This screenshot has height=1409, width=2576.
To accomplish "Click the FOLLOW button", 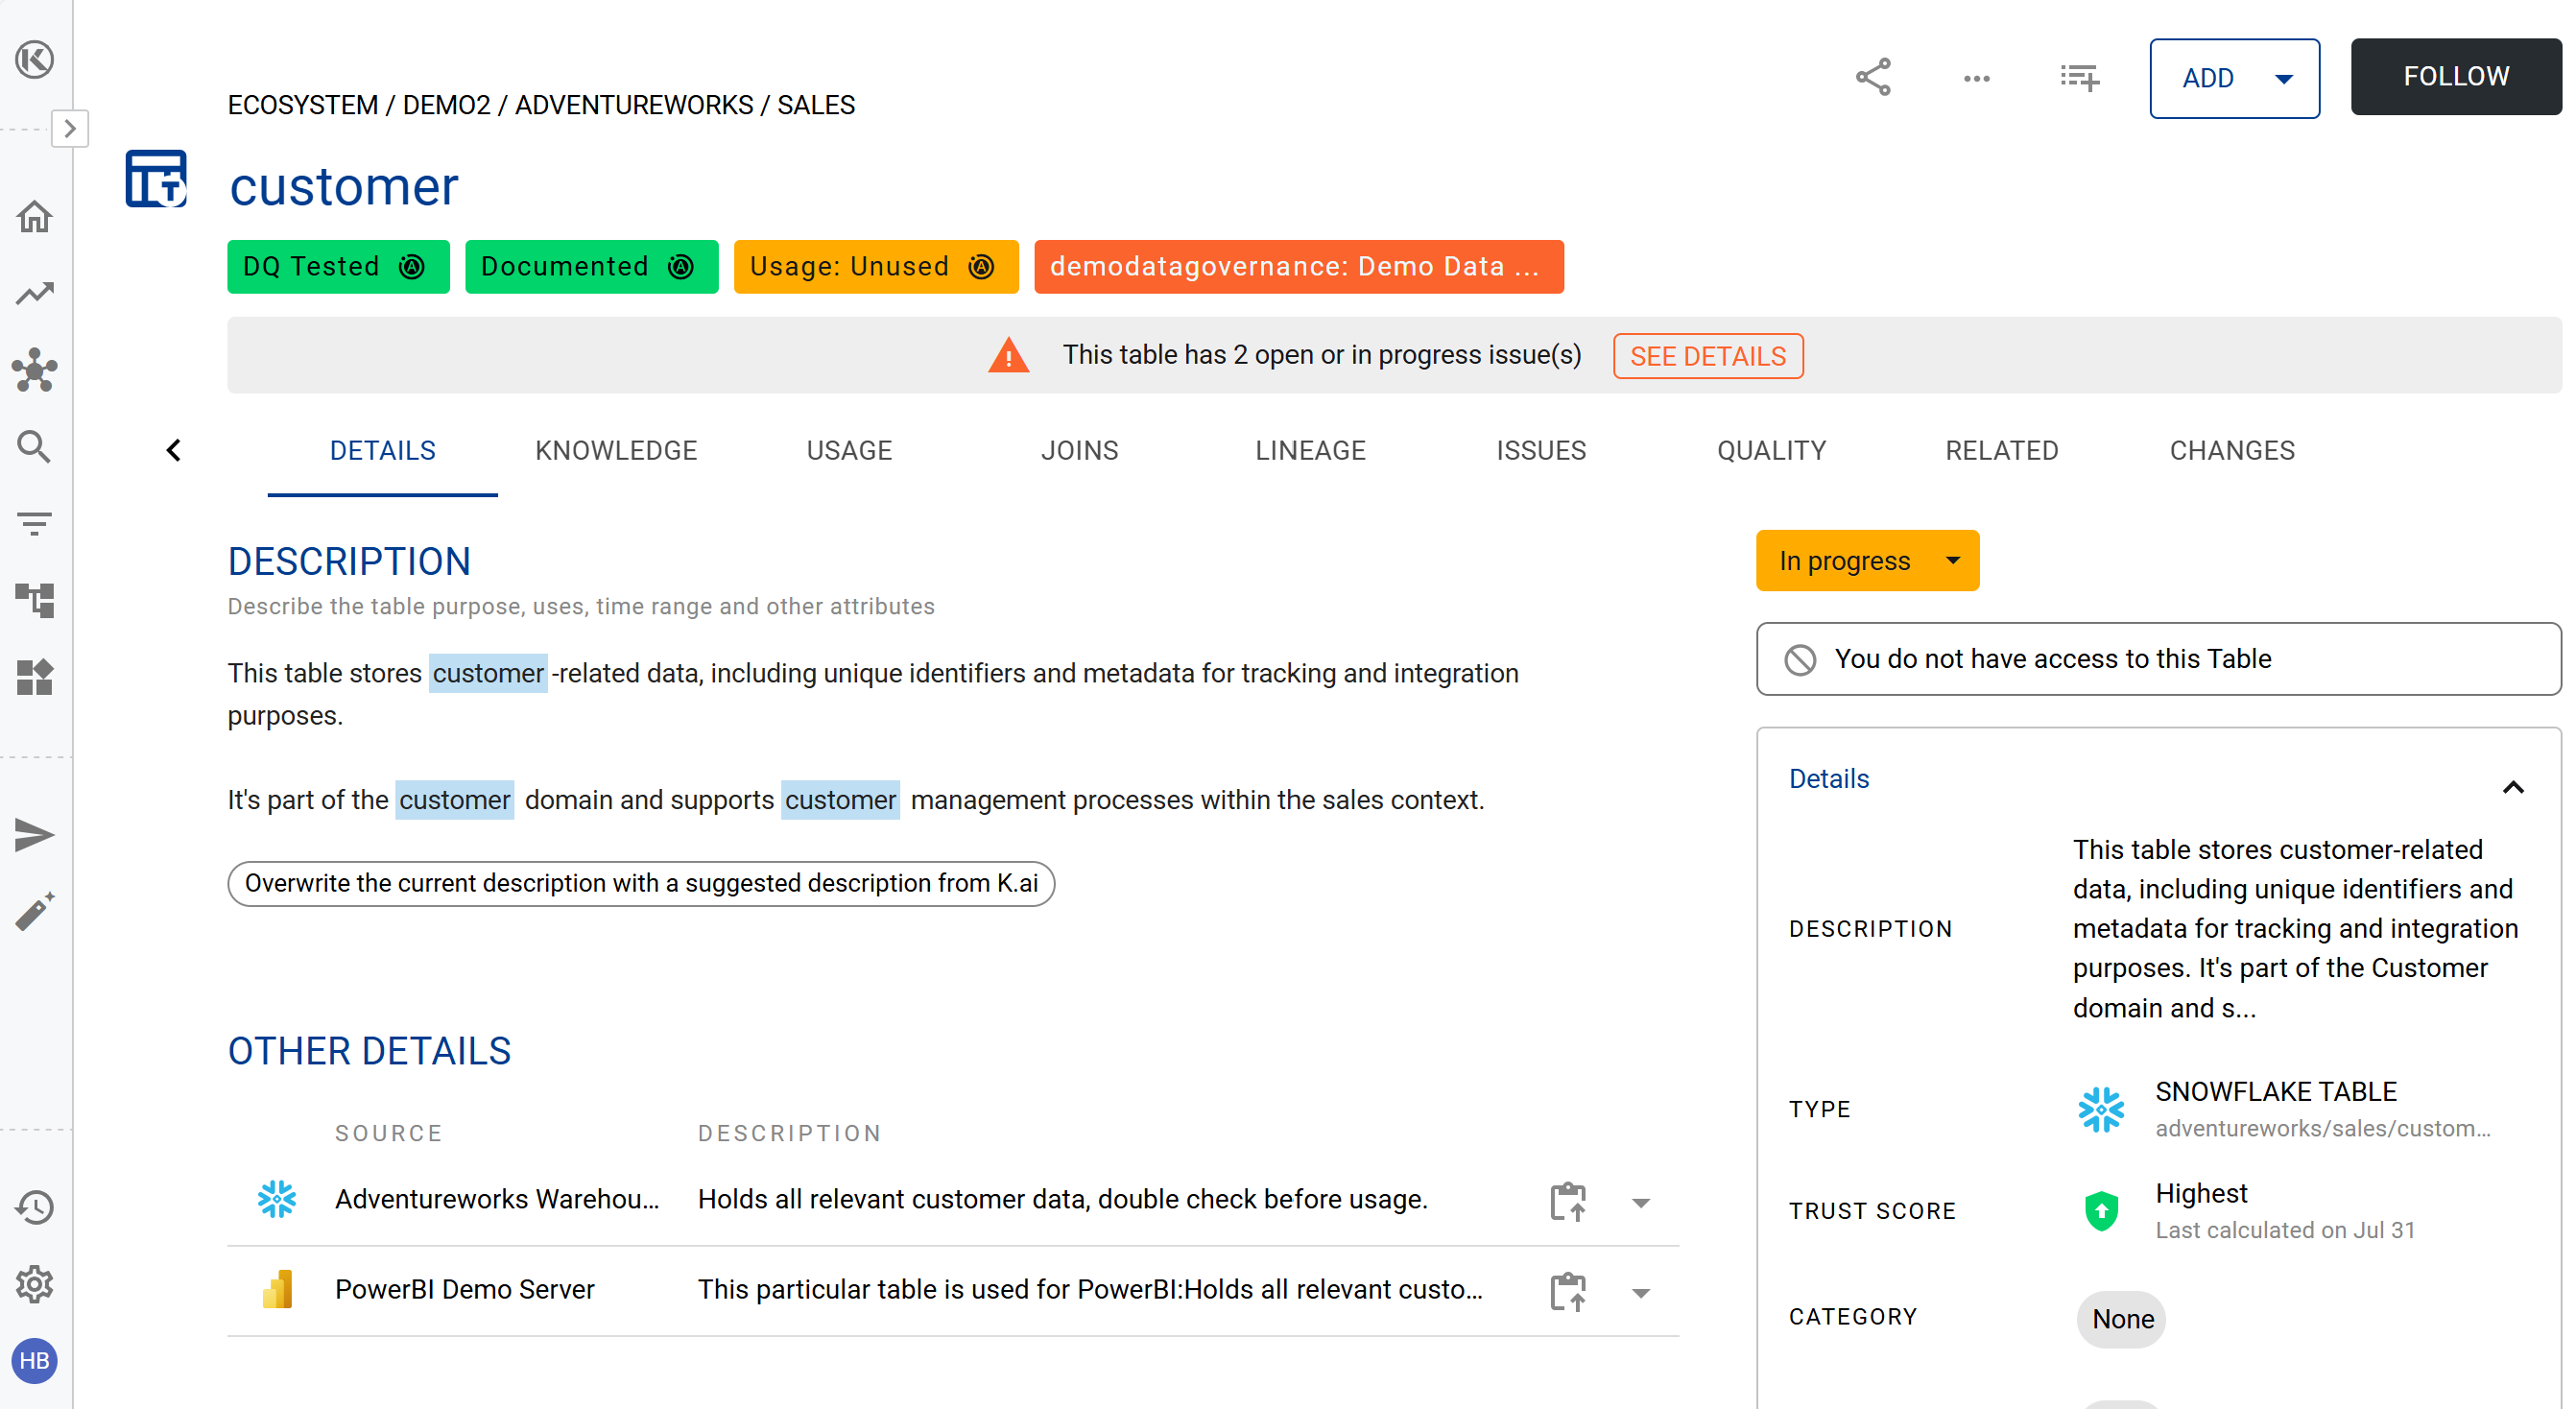I will [x=2455, y=77].
